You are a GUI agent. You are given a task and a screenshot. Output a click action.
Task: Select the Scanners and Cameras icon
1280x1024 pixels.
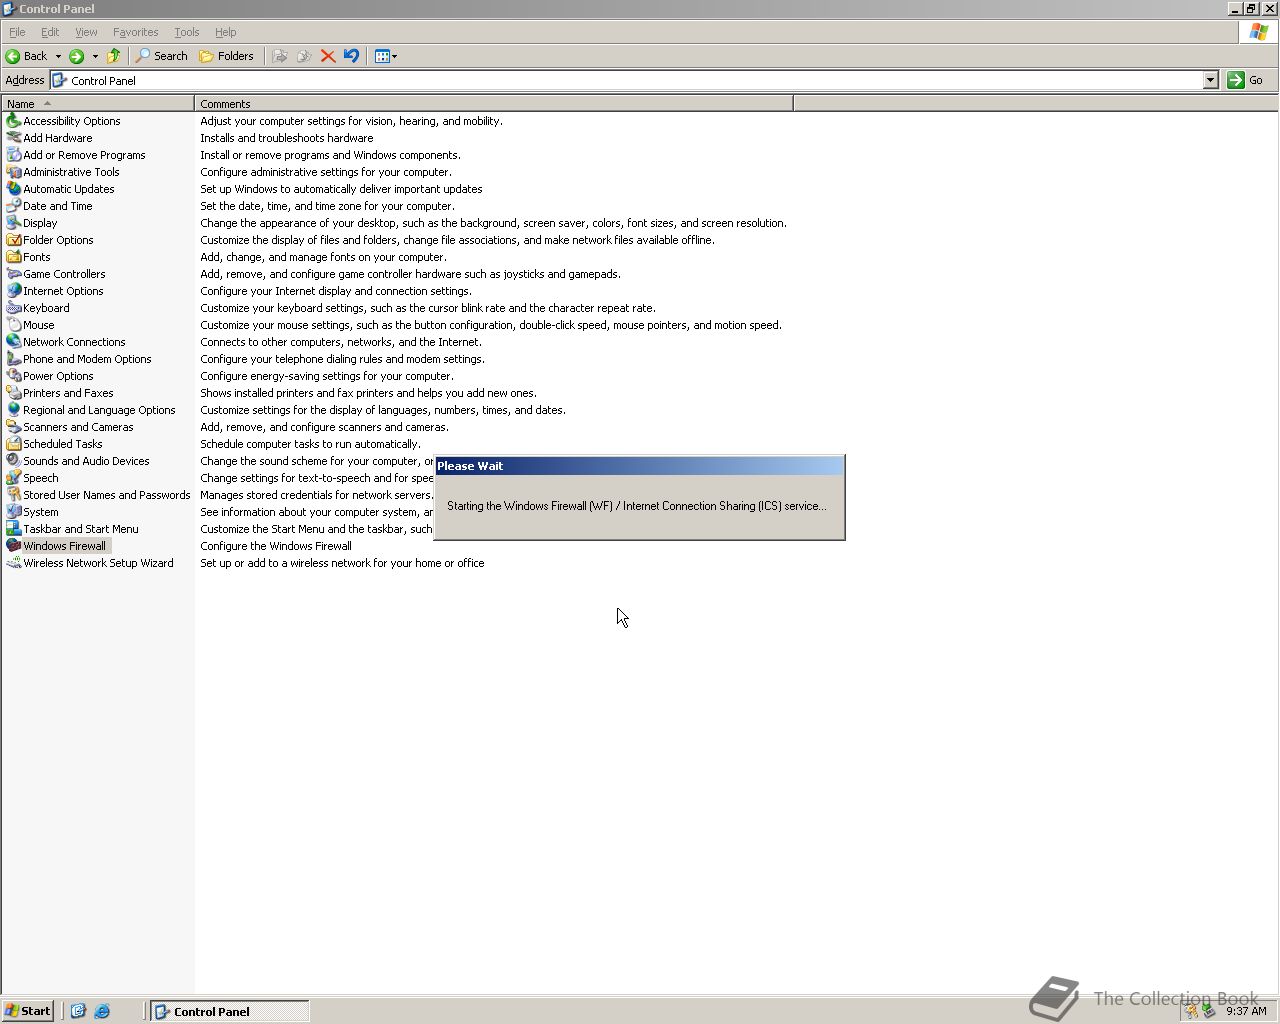(x=14, y=427)
